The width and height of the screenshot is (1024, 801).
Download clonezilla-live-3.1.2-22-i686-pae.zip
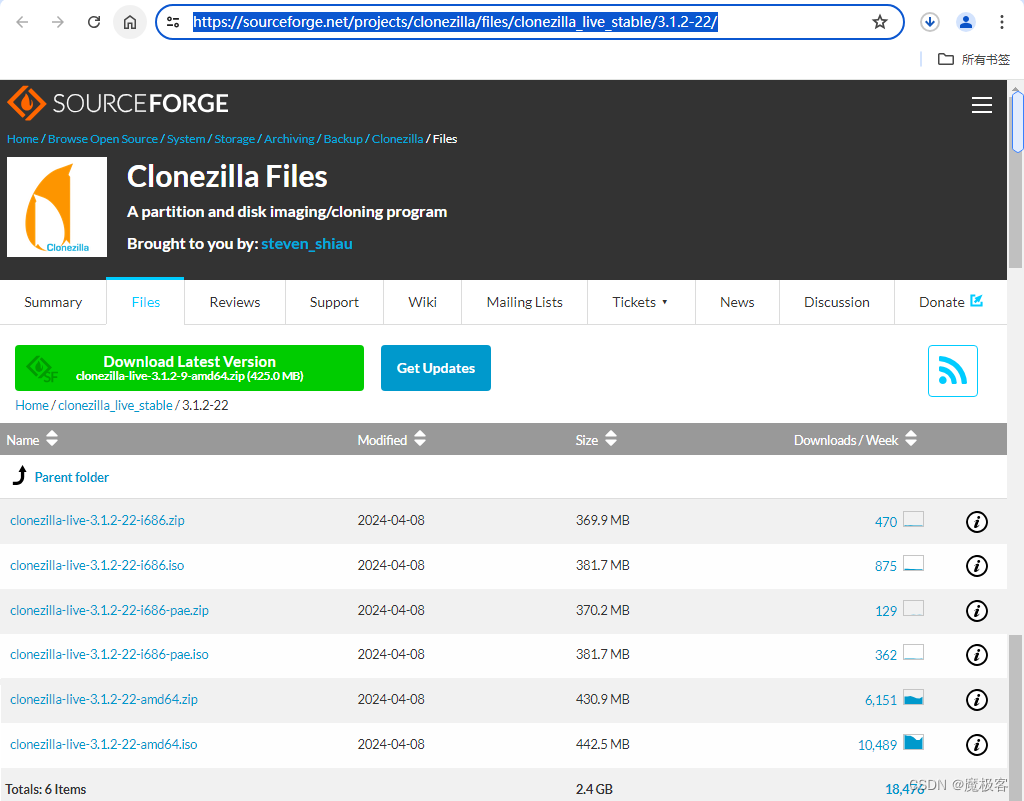[110, 610]
